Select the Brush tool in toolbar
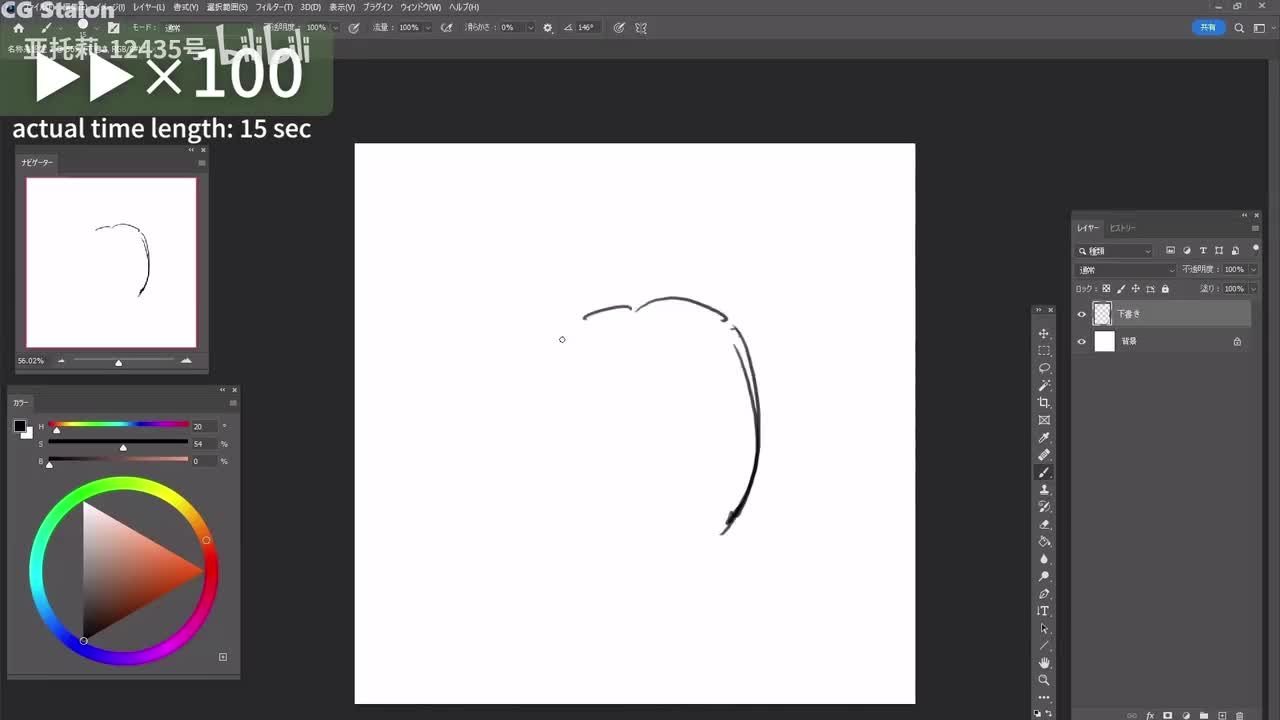 coord(1044,472)
